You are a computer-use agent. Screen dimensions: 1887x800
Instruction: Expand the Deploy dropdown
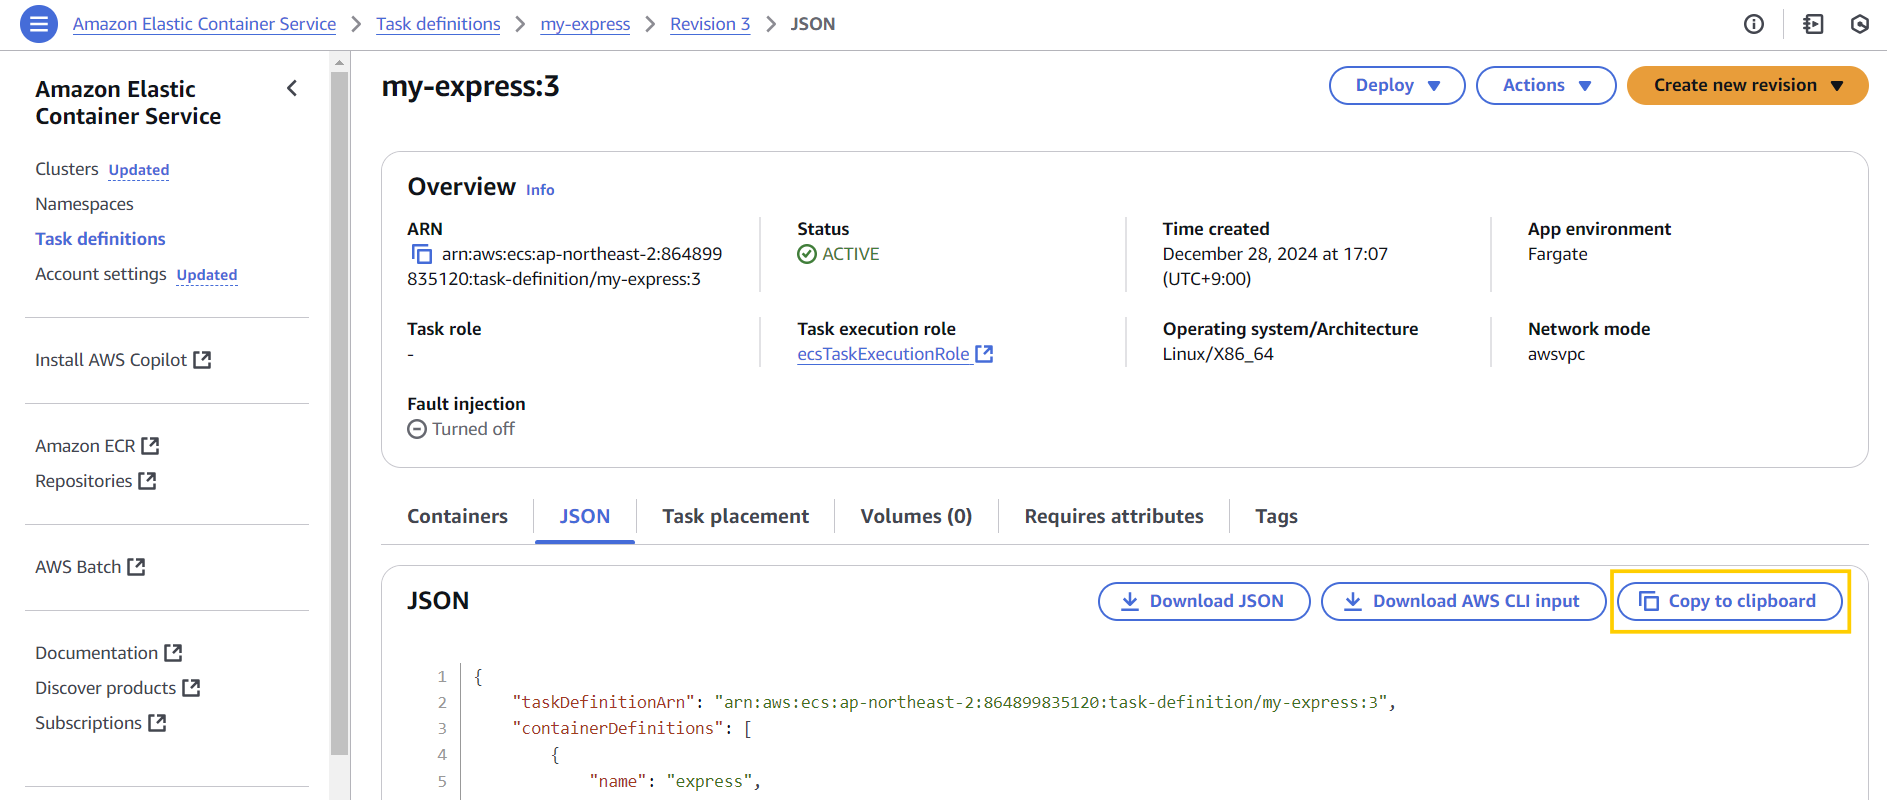[x=1397, y=85]
